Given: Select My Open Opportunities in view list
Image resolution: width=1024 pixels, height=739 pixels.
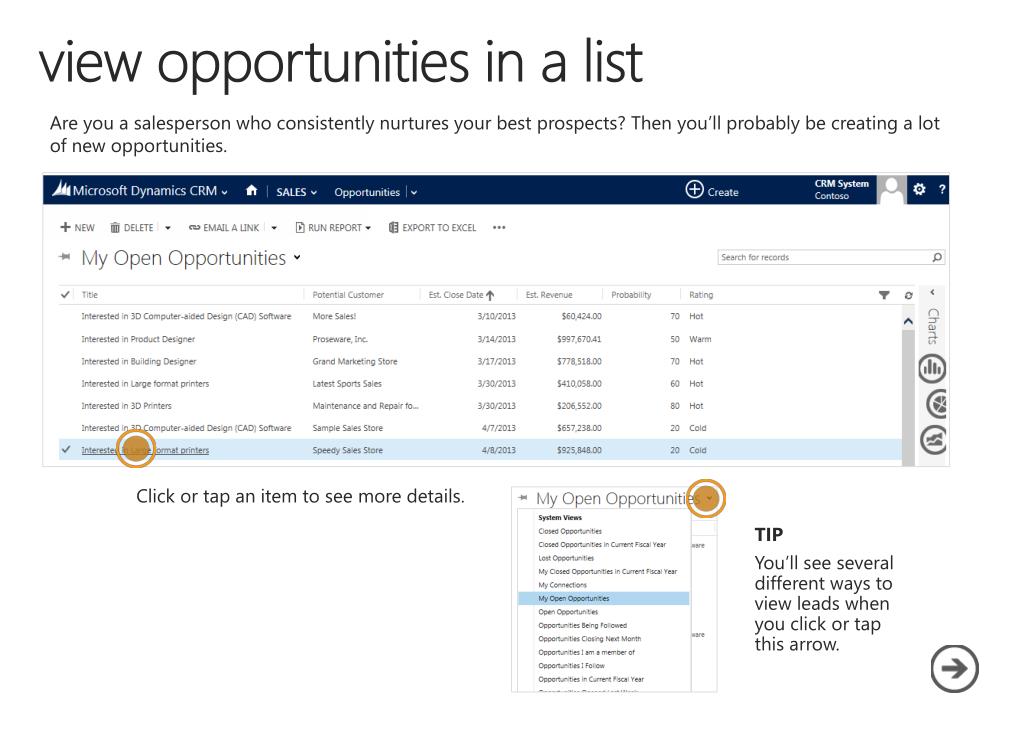Looking at the screenshot, I should [603, 598].
